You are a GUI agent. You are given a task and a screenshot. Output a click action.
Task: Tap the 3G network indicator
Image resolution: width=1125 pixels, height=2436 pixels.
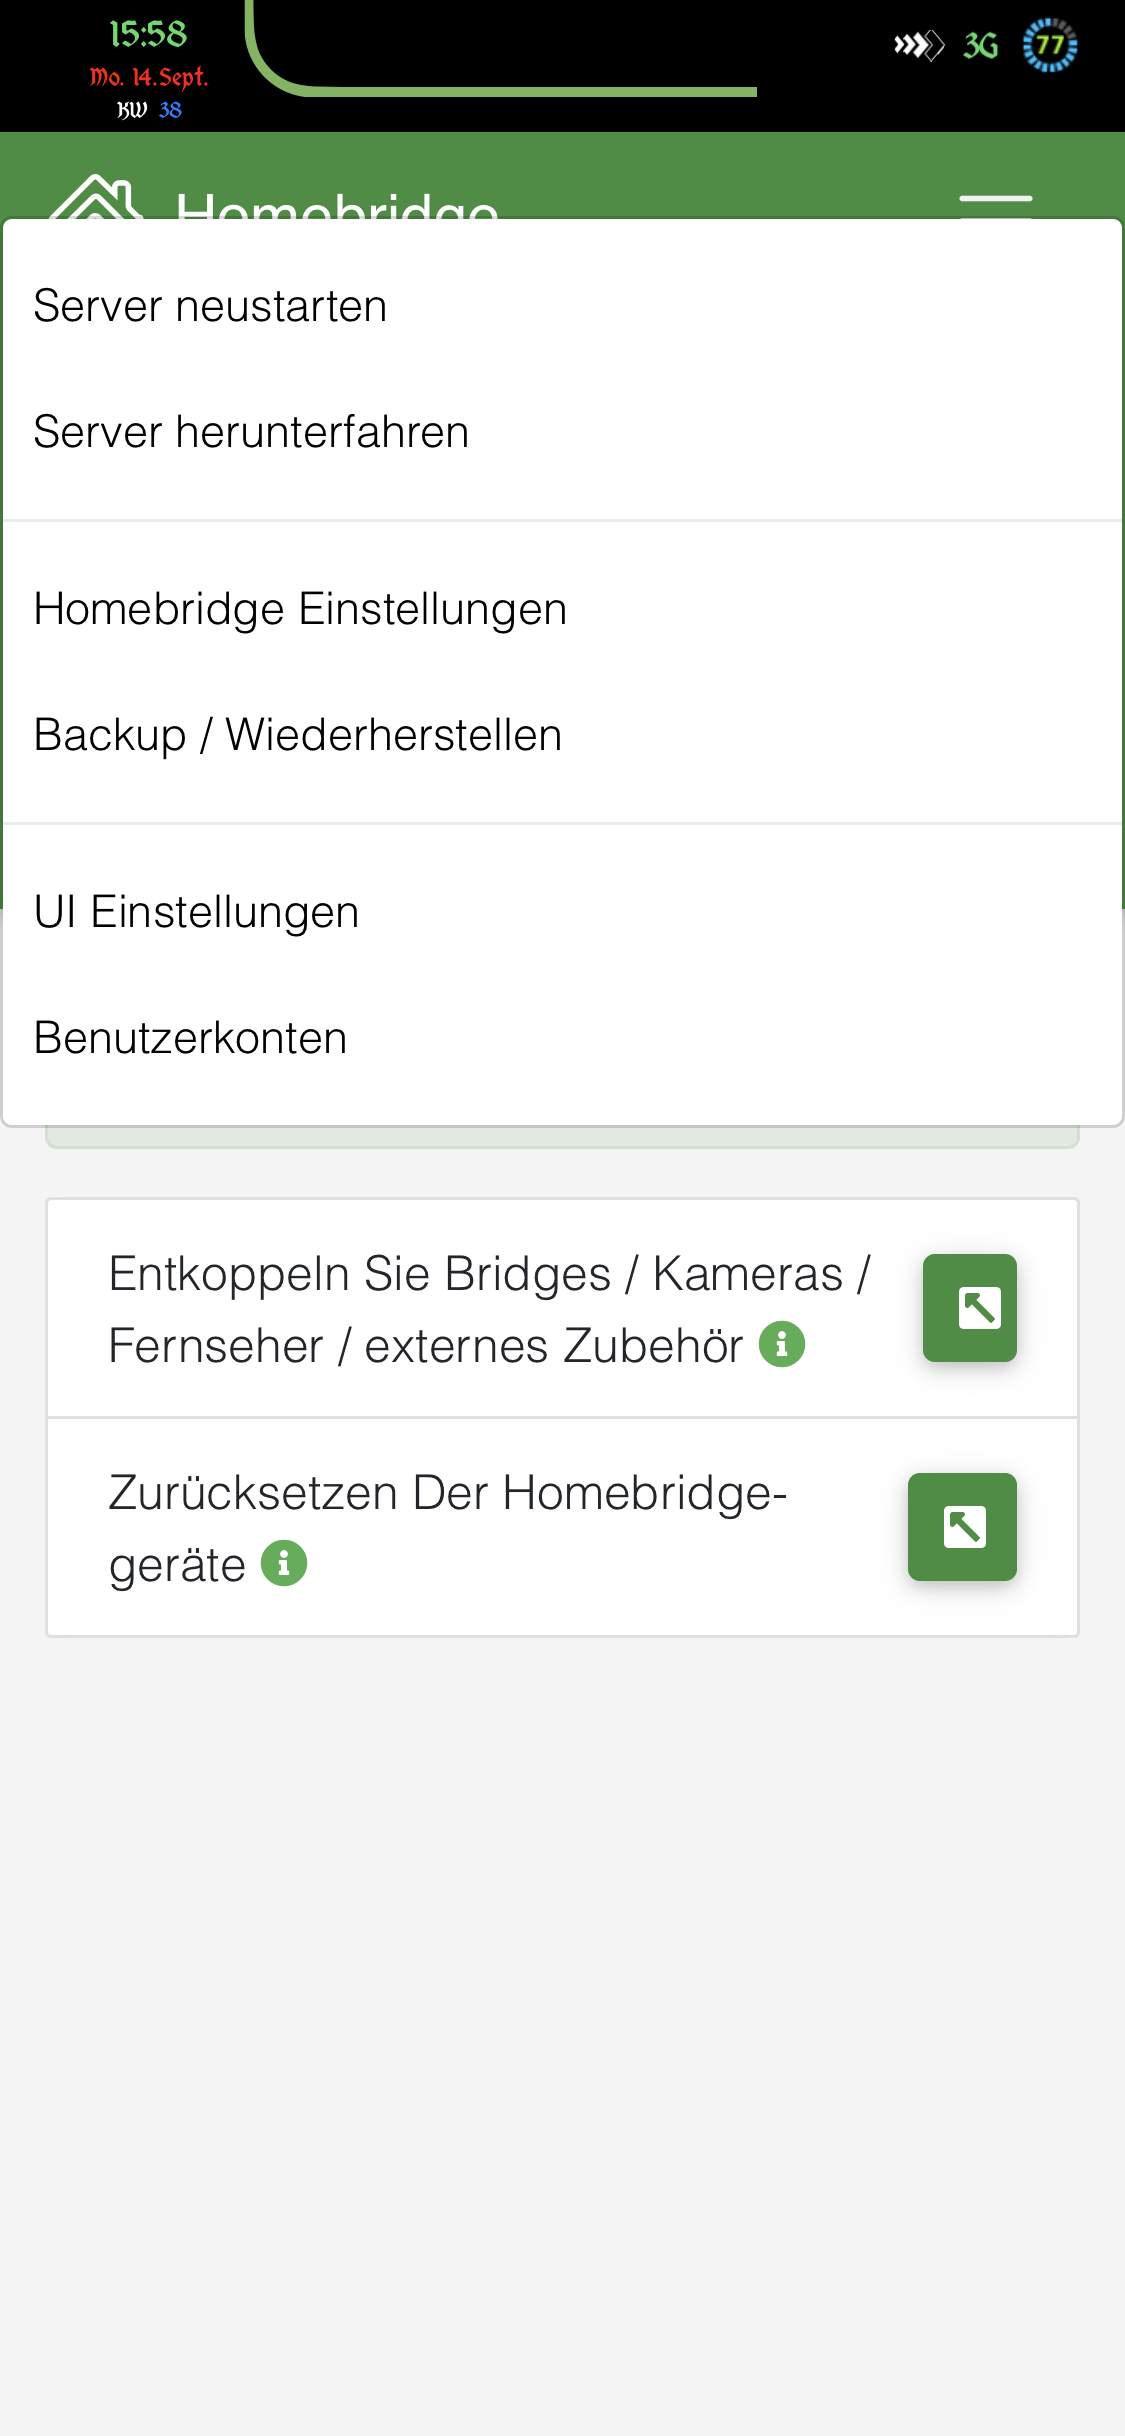click(x=980, y=46)
